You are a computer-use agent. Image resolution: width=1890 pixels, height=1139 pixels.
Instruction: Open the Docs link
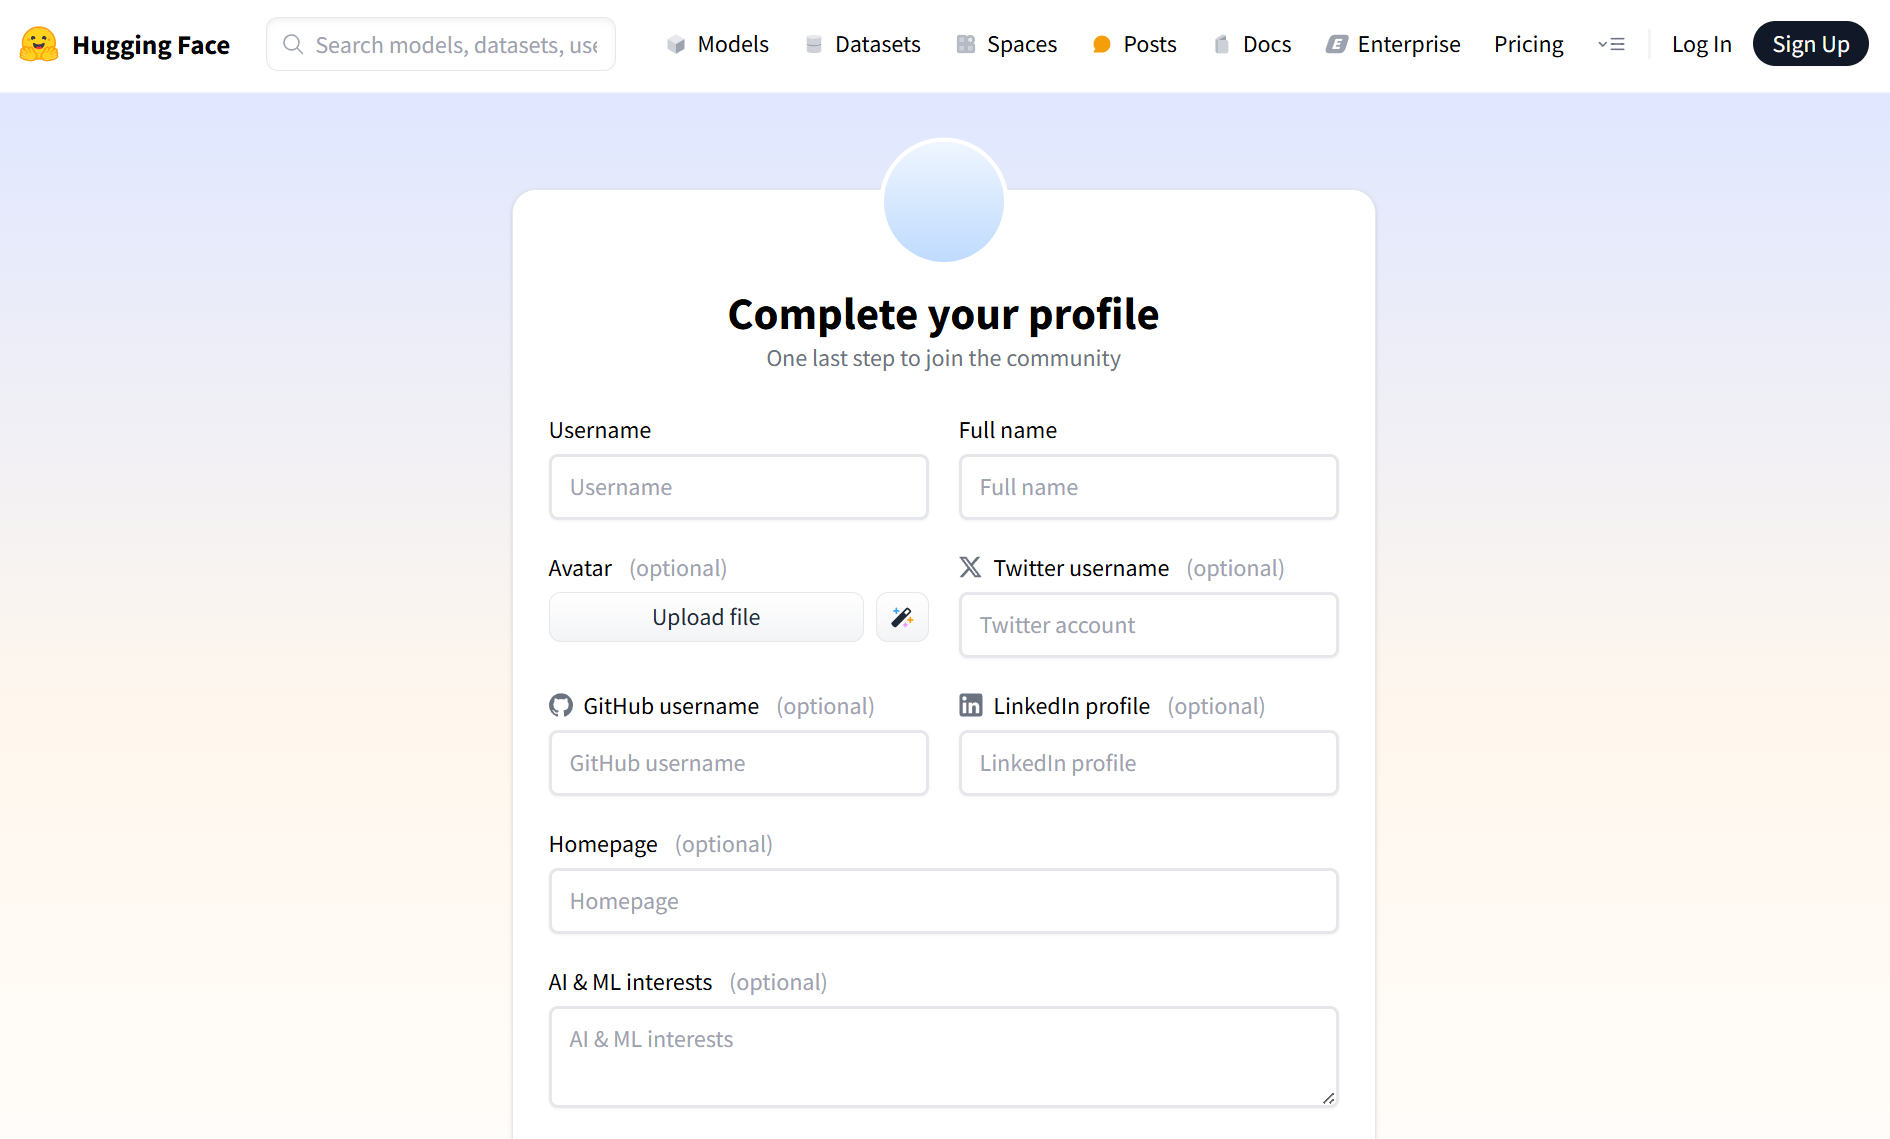pos(1253,45)
